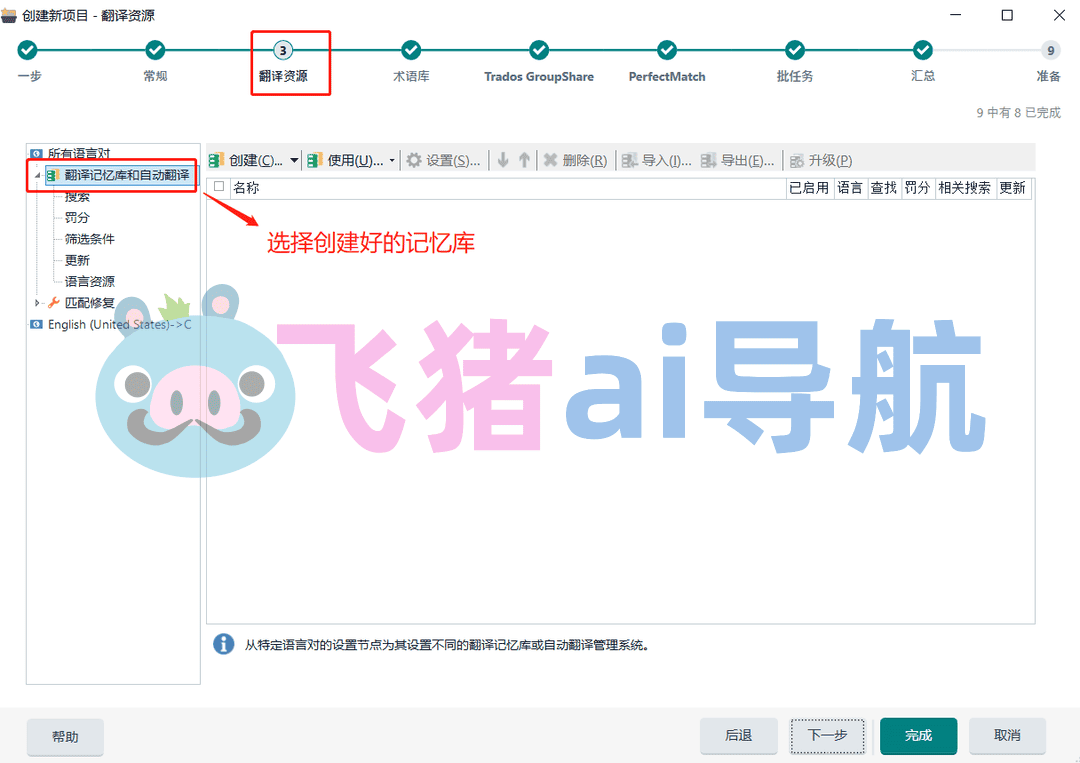1080x763 pixels.
Task: Collapse the 翻译记忆库和自动翻译 tree node
Action: 38,175
